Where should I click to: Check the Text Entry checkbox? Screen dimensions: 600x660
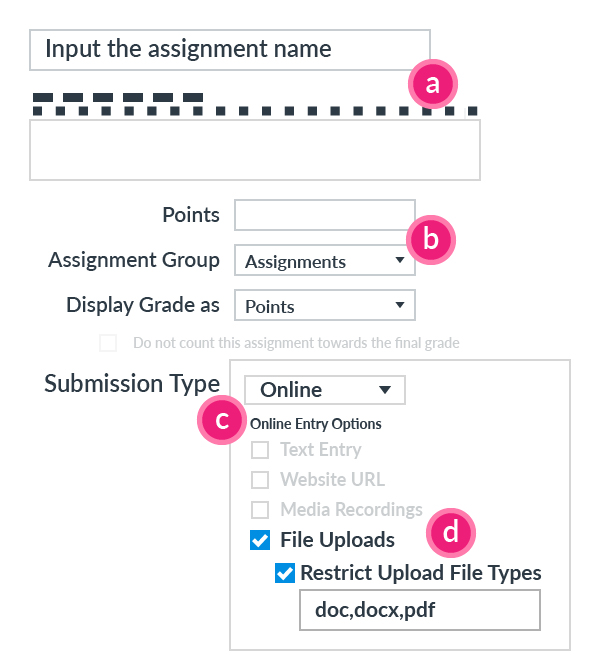pyautogui.click(x=260, y=451)
